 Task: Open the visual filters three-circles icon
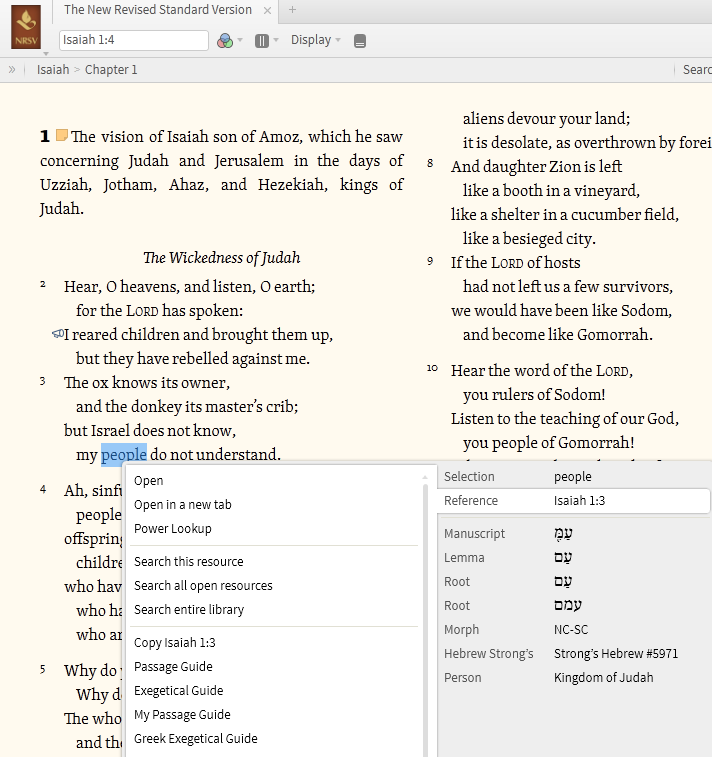[x=224, y=41]
